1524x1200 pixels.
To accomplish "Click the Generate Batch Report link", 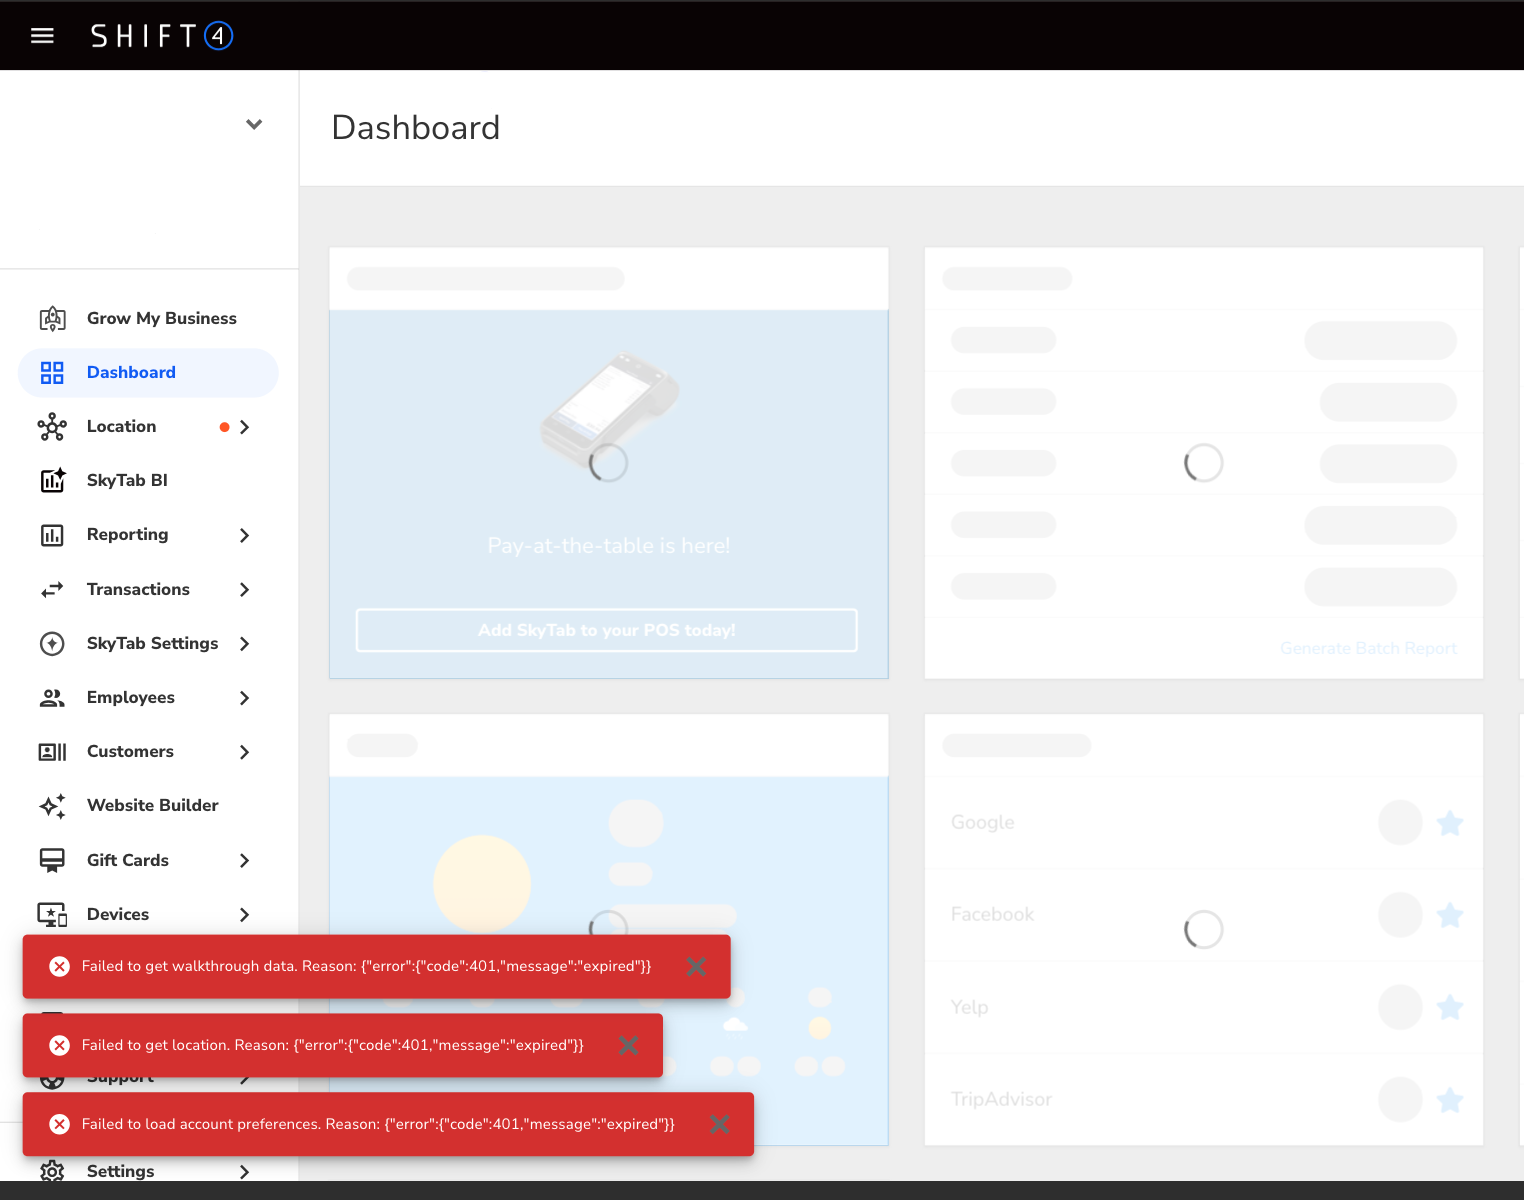I will coord(1368,648).
